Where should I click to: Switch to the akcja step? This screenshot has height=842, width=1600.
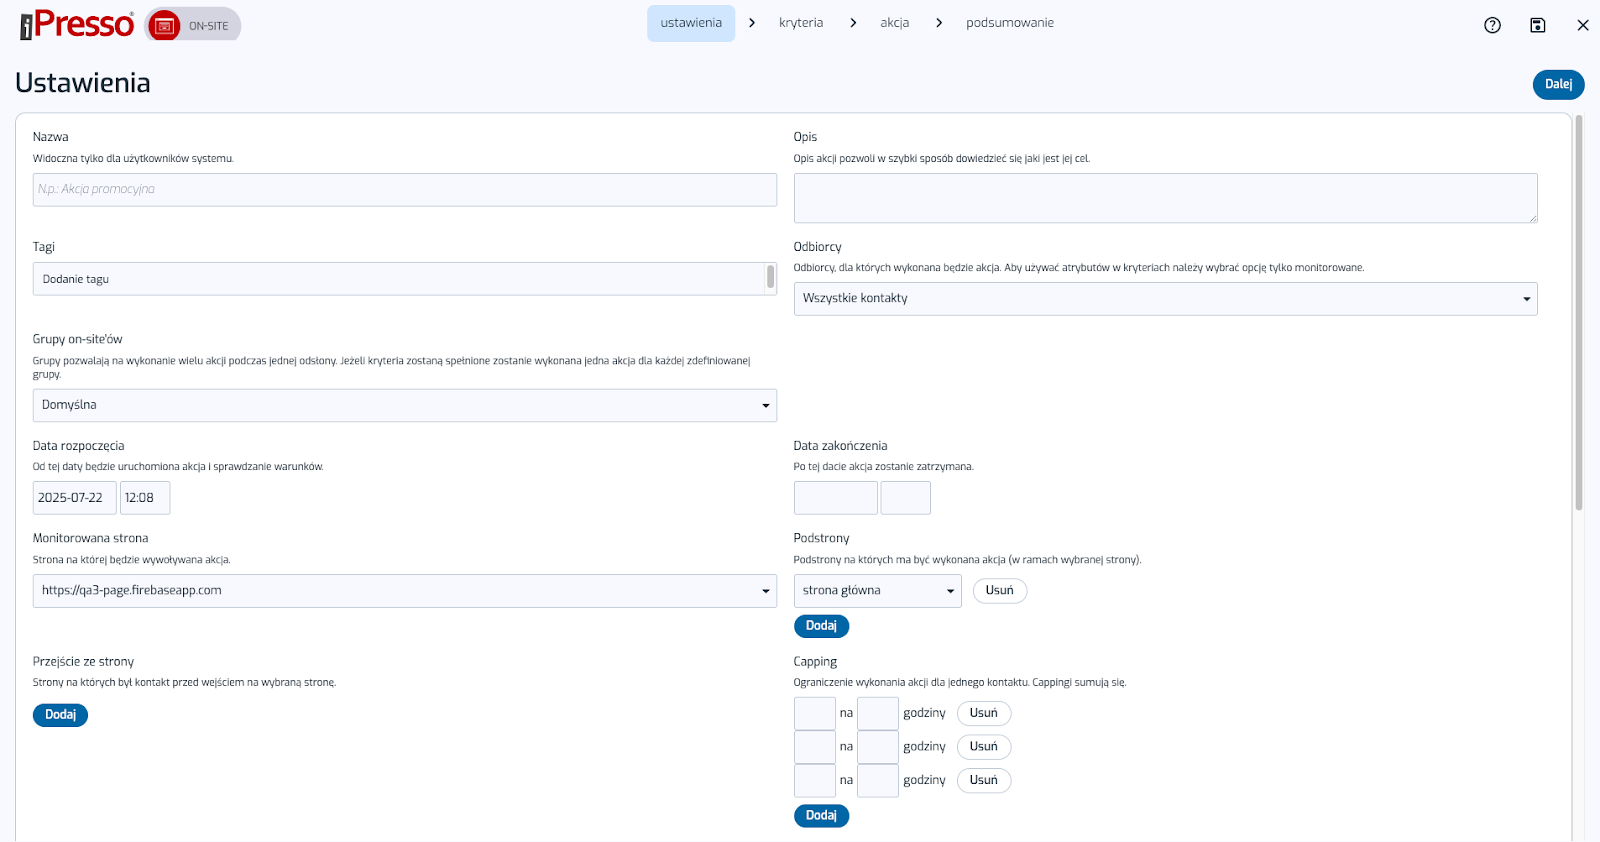click(x=894, y=23)
